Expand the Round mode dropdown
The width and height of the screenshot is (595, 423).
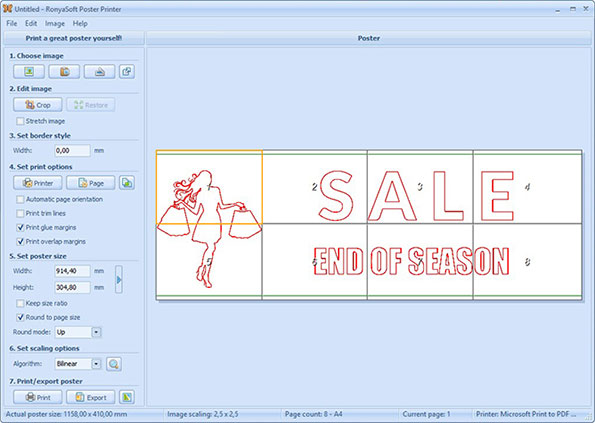pyautogui.click(x=96, y=332)
